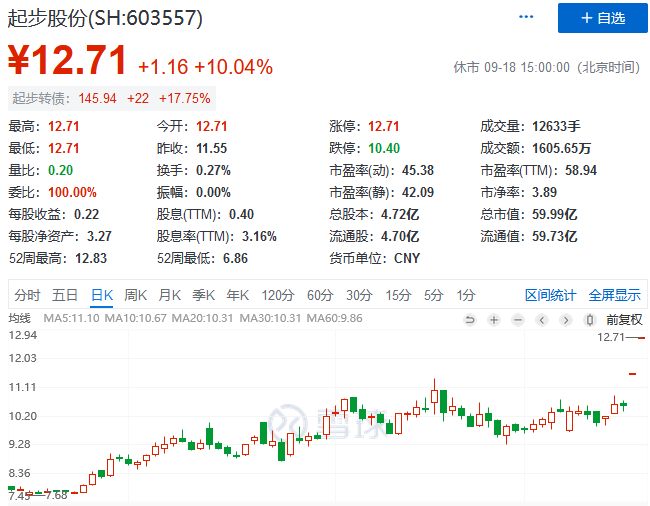Click the MA5:11.10 indicator value
The height and width of the screenshot is (506, 650).
(71, 318)
